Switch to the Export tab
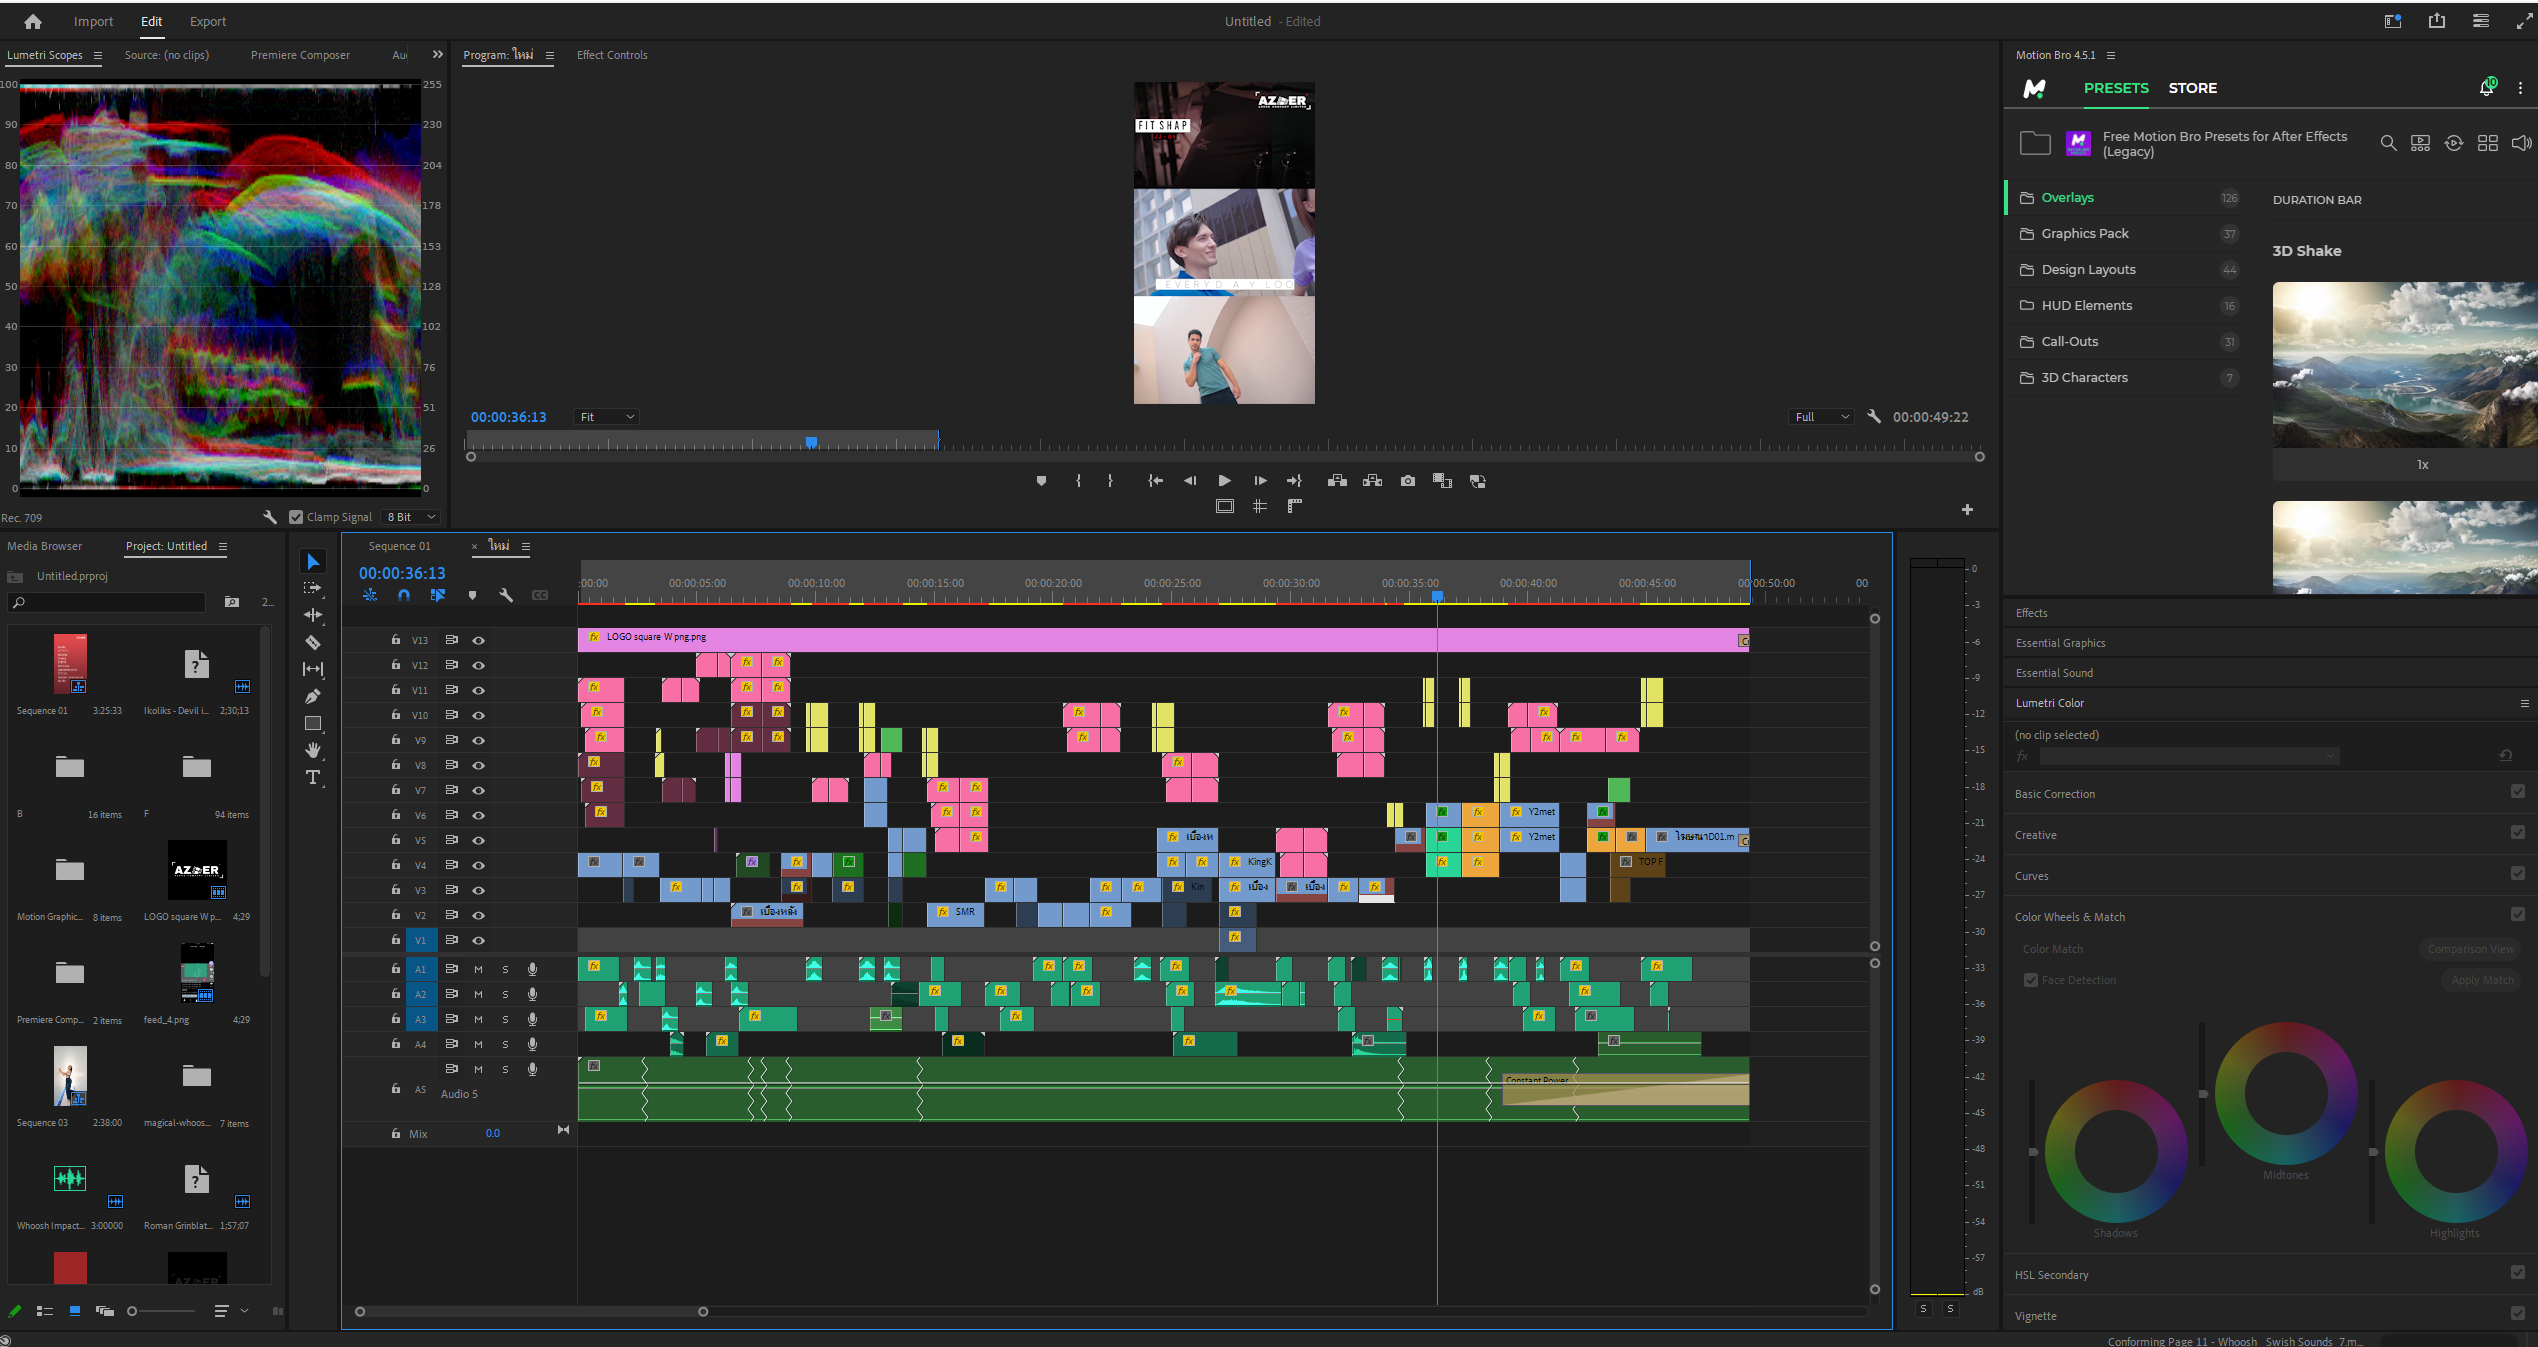Viewport: 2538px width, 1347px height. coord(207,21)
